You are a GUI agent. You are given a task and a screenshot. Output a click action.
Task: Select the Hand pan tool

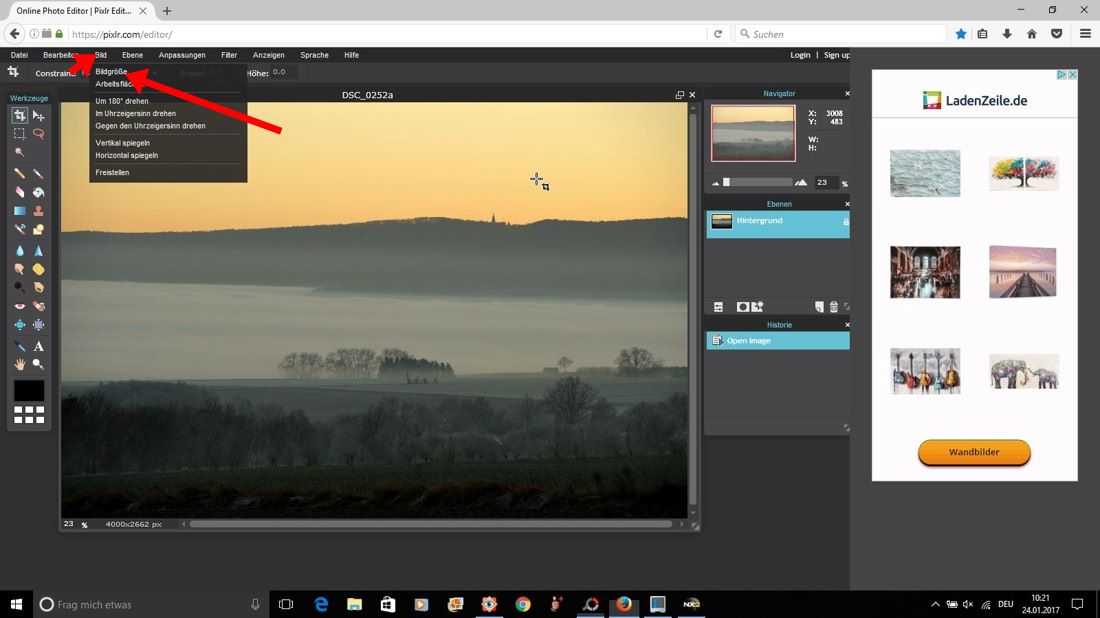pos(20,365)
